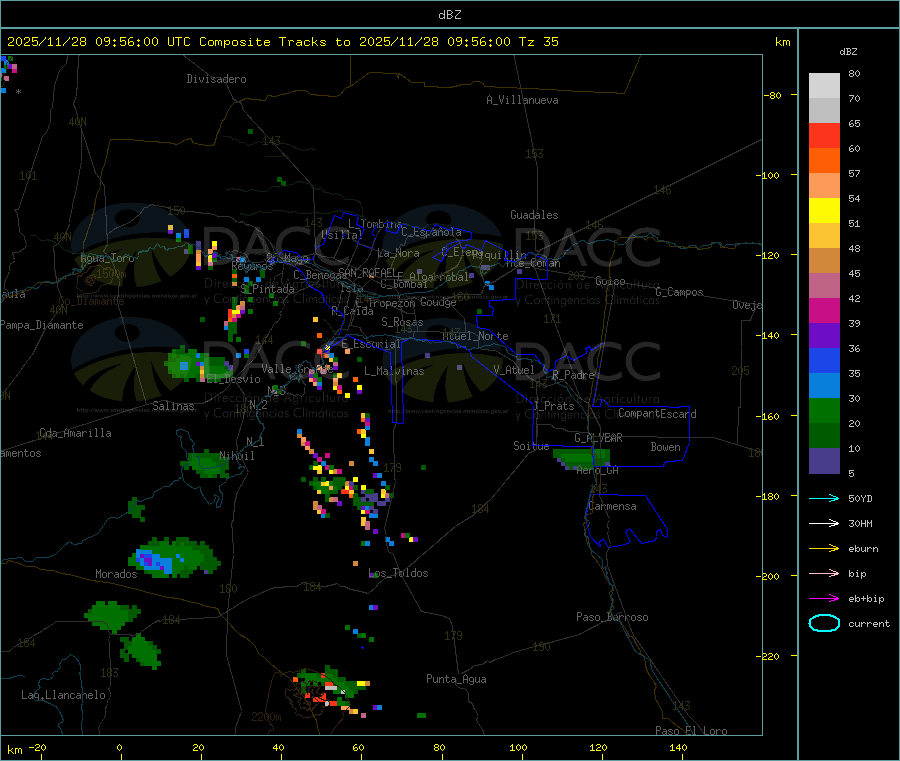Select the 30 dBZ green swatch
The height and width of the screenshot is (761, 900).
(x=824, y=410)
